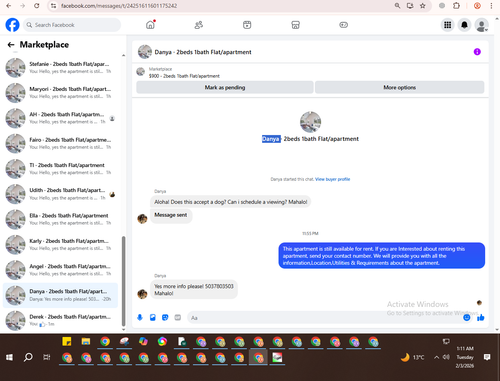The width and height of the screenshot is (500, 381).
Task: Click Mark as pending button
Action: pyautogui.click(x=225, y=87)
